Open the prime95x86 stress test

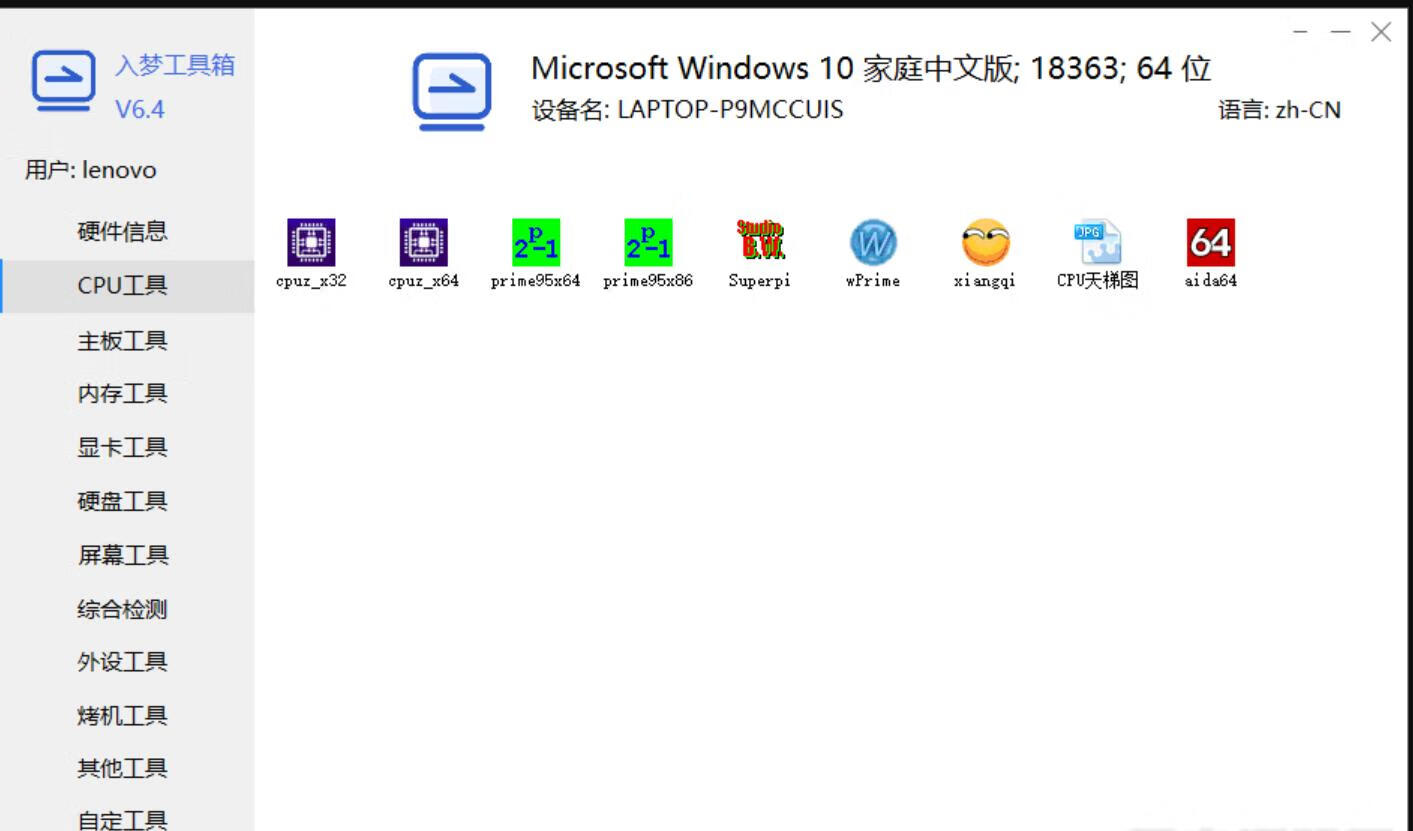pos(647,254)
